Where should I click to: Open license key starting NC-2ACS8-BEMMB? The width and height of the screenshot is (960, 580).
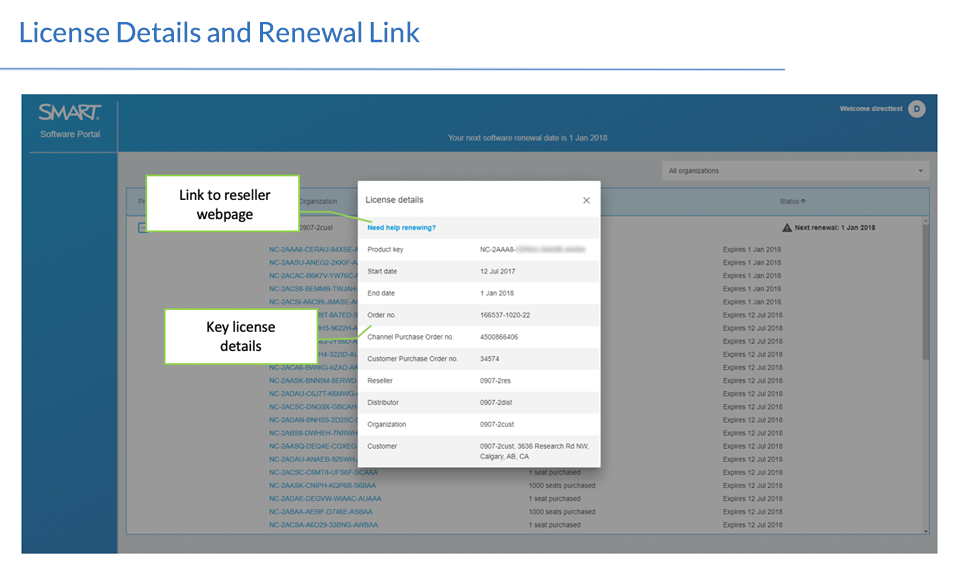[313, 289]
